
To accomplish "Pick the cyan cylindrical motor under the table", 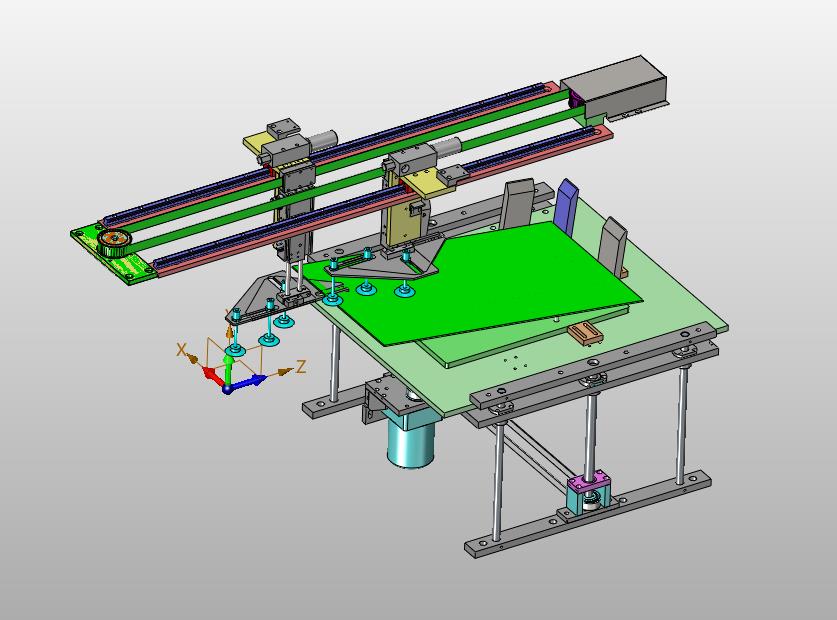I will [x=410, y=439].
